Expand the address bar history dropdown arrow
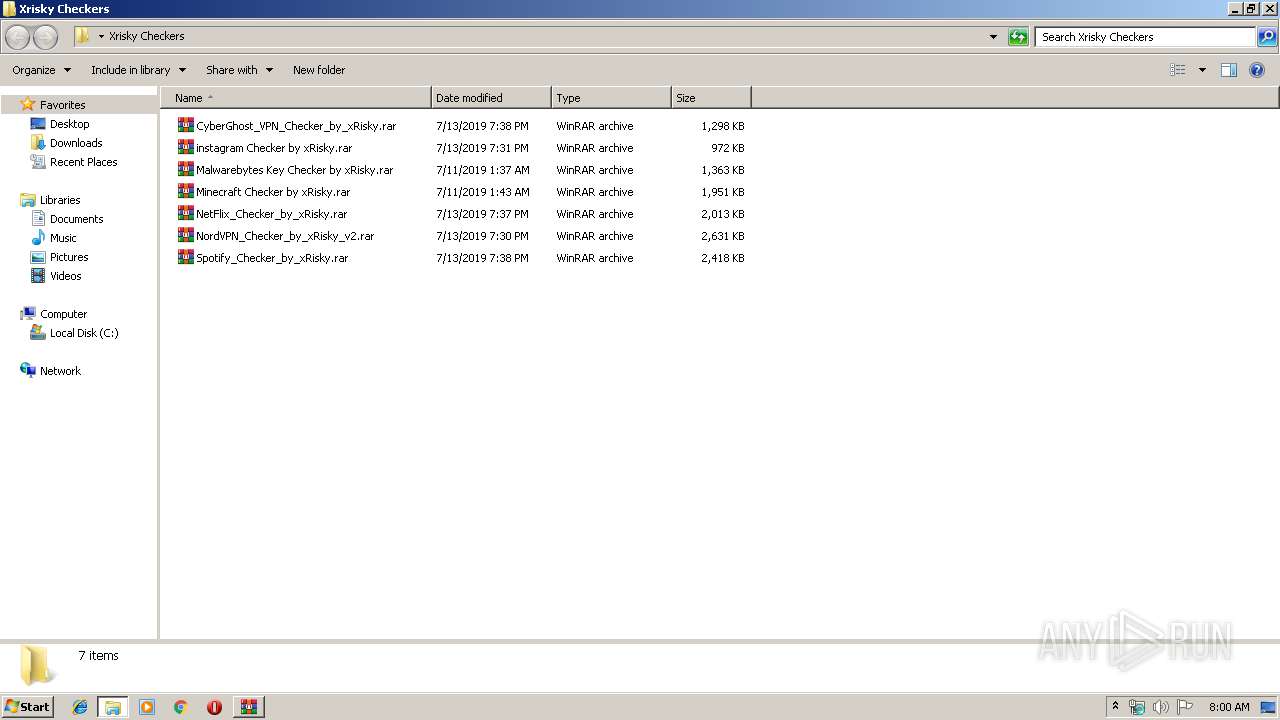The height and width of the screenshot is (720, 1280). coord(993,37)
